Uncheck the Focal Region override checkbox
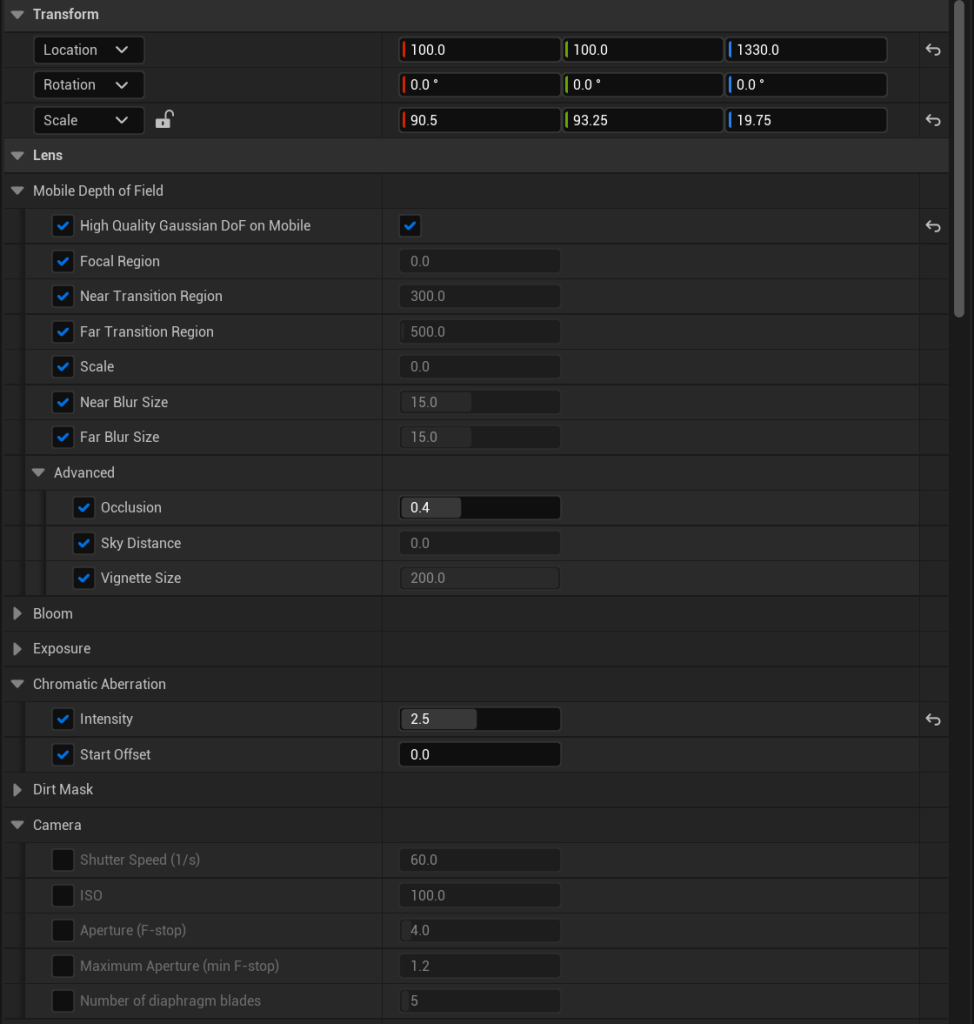Screen dimensions: 974x1024 (63, 261)
